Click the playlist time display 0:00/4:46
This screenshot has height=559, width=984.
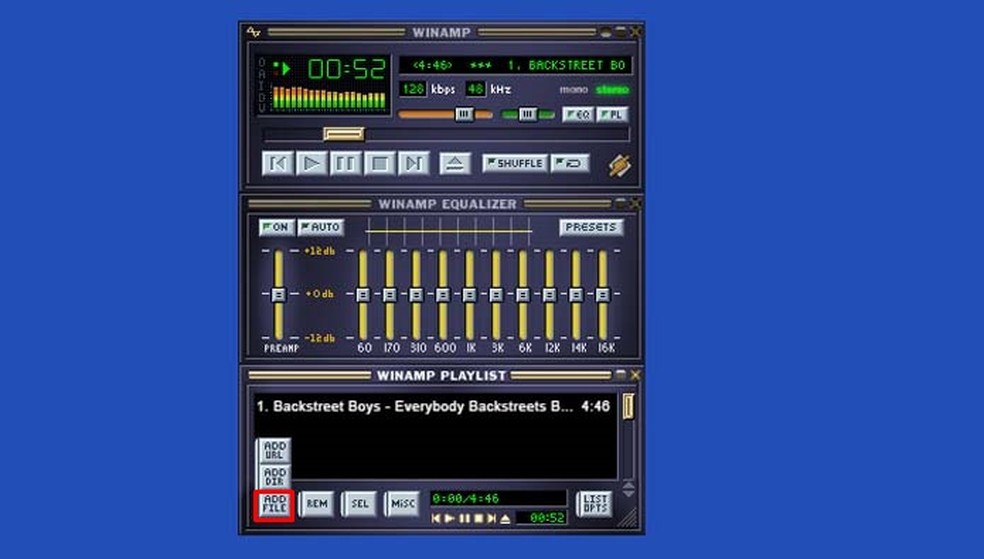[x=498, y=499]
